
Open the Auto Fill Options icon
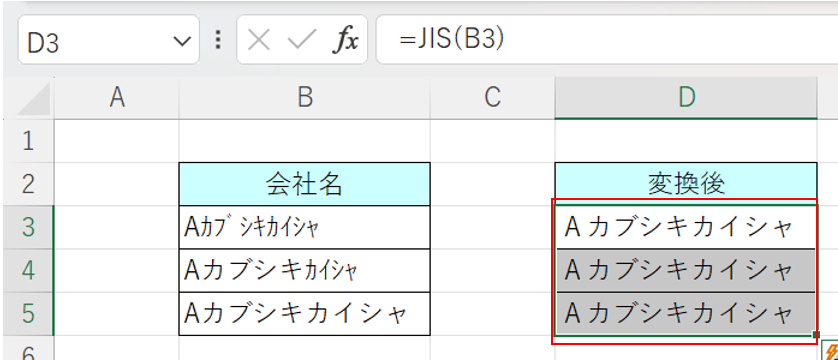tap(831, 350)
